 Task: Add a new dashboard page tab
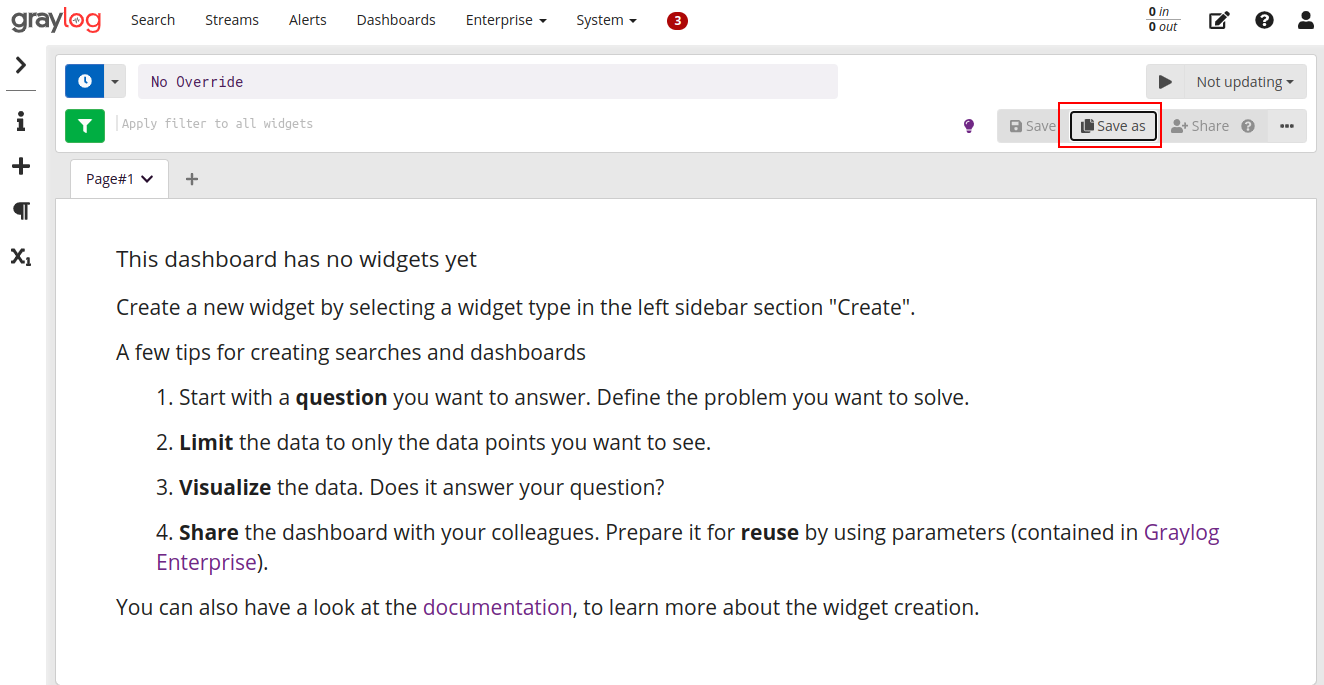pos(192,179)
